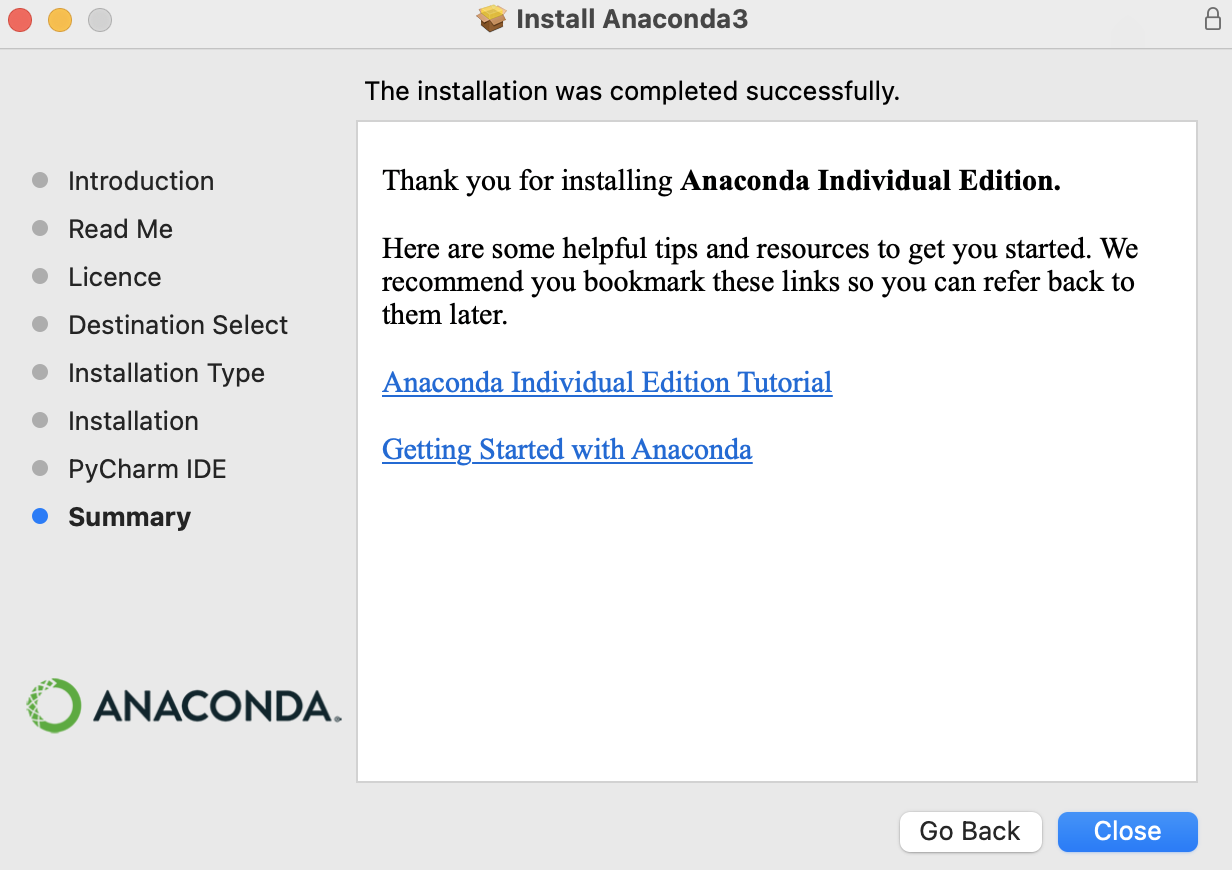Select the Installation Type step
Image resolution: width=1232 pixels, height=870 pixels.
(x=166, y=373)
